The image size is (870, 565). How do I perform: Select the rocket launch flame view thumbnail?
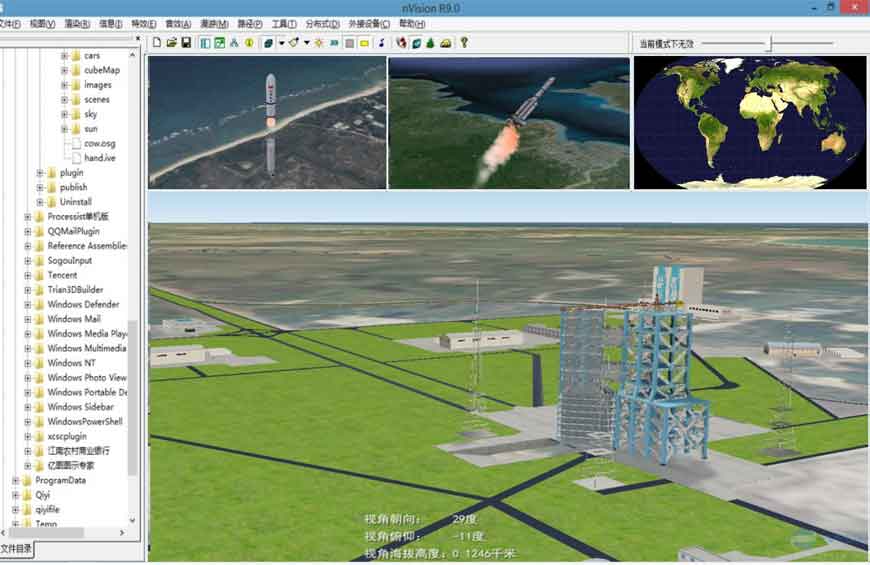(509, 123)
